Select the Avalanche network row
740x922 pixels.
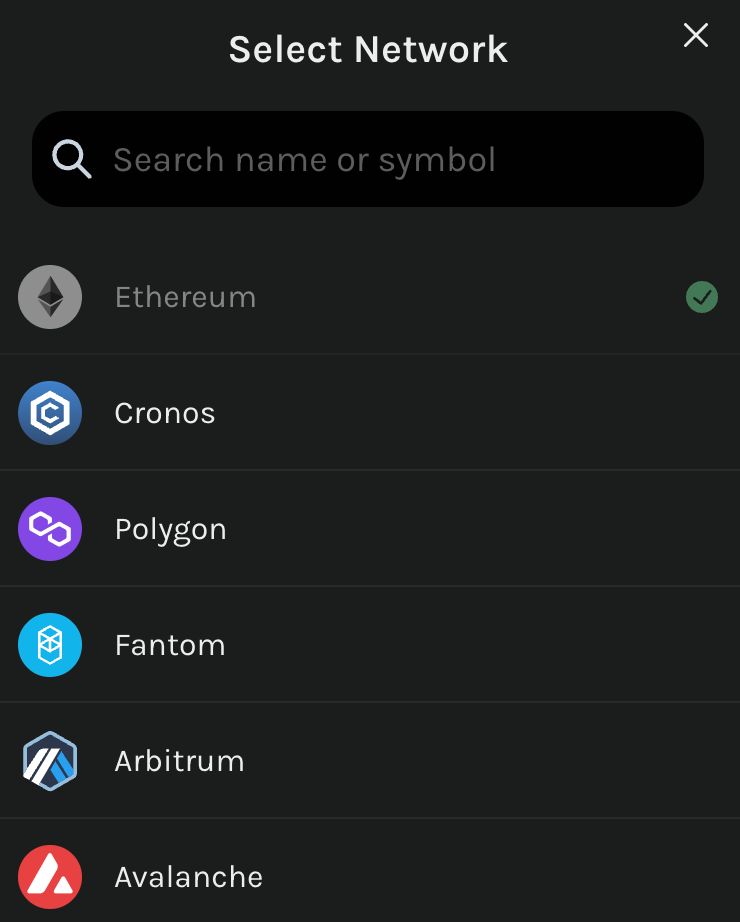[370, 871]
